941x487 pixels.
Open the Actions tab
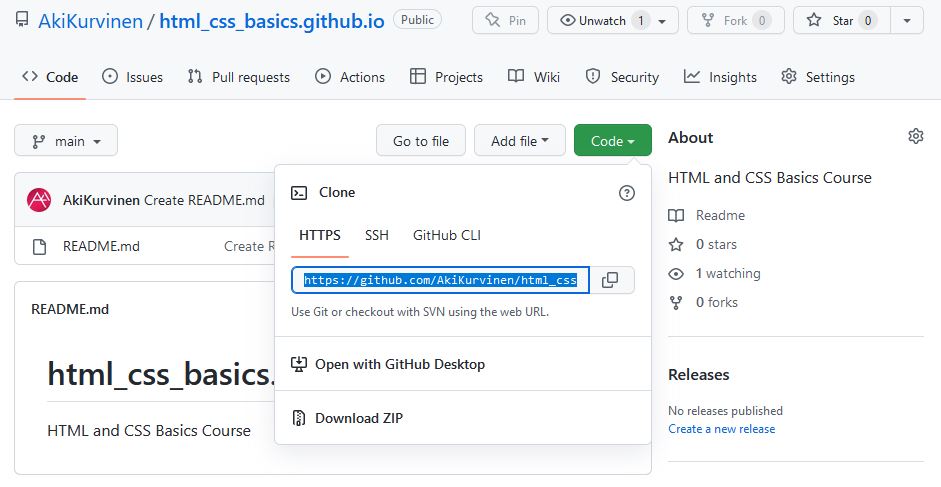350,77
